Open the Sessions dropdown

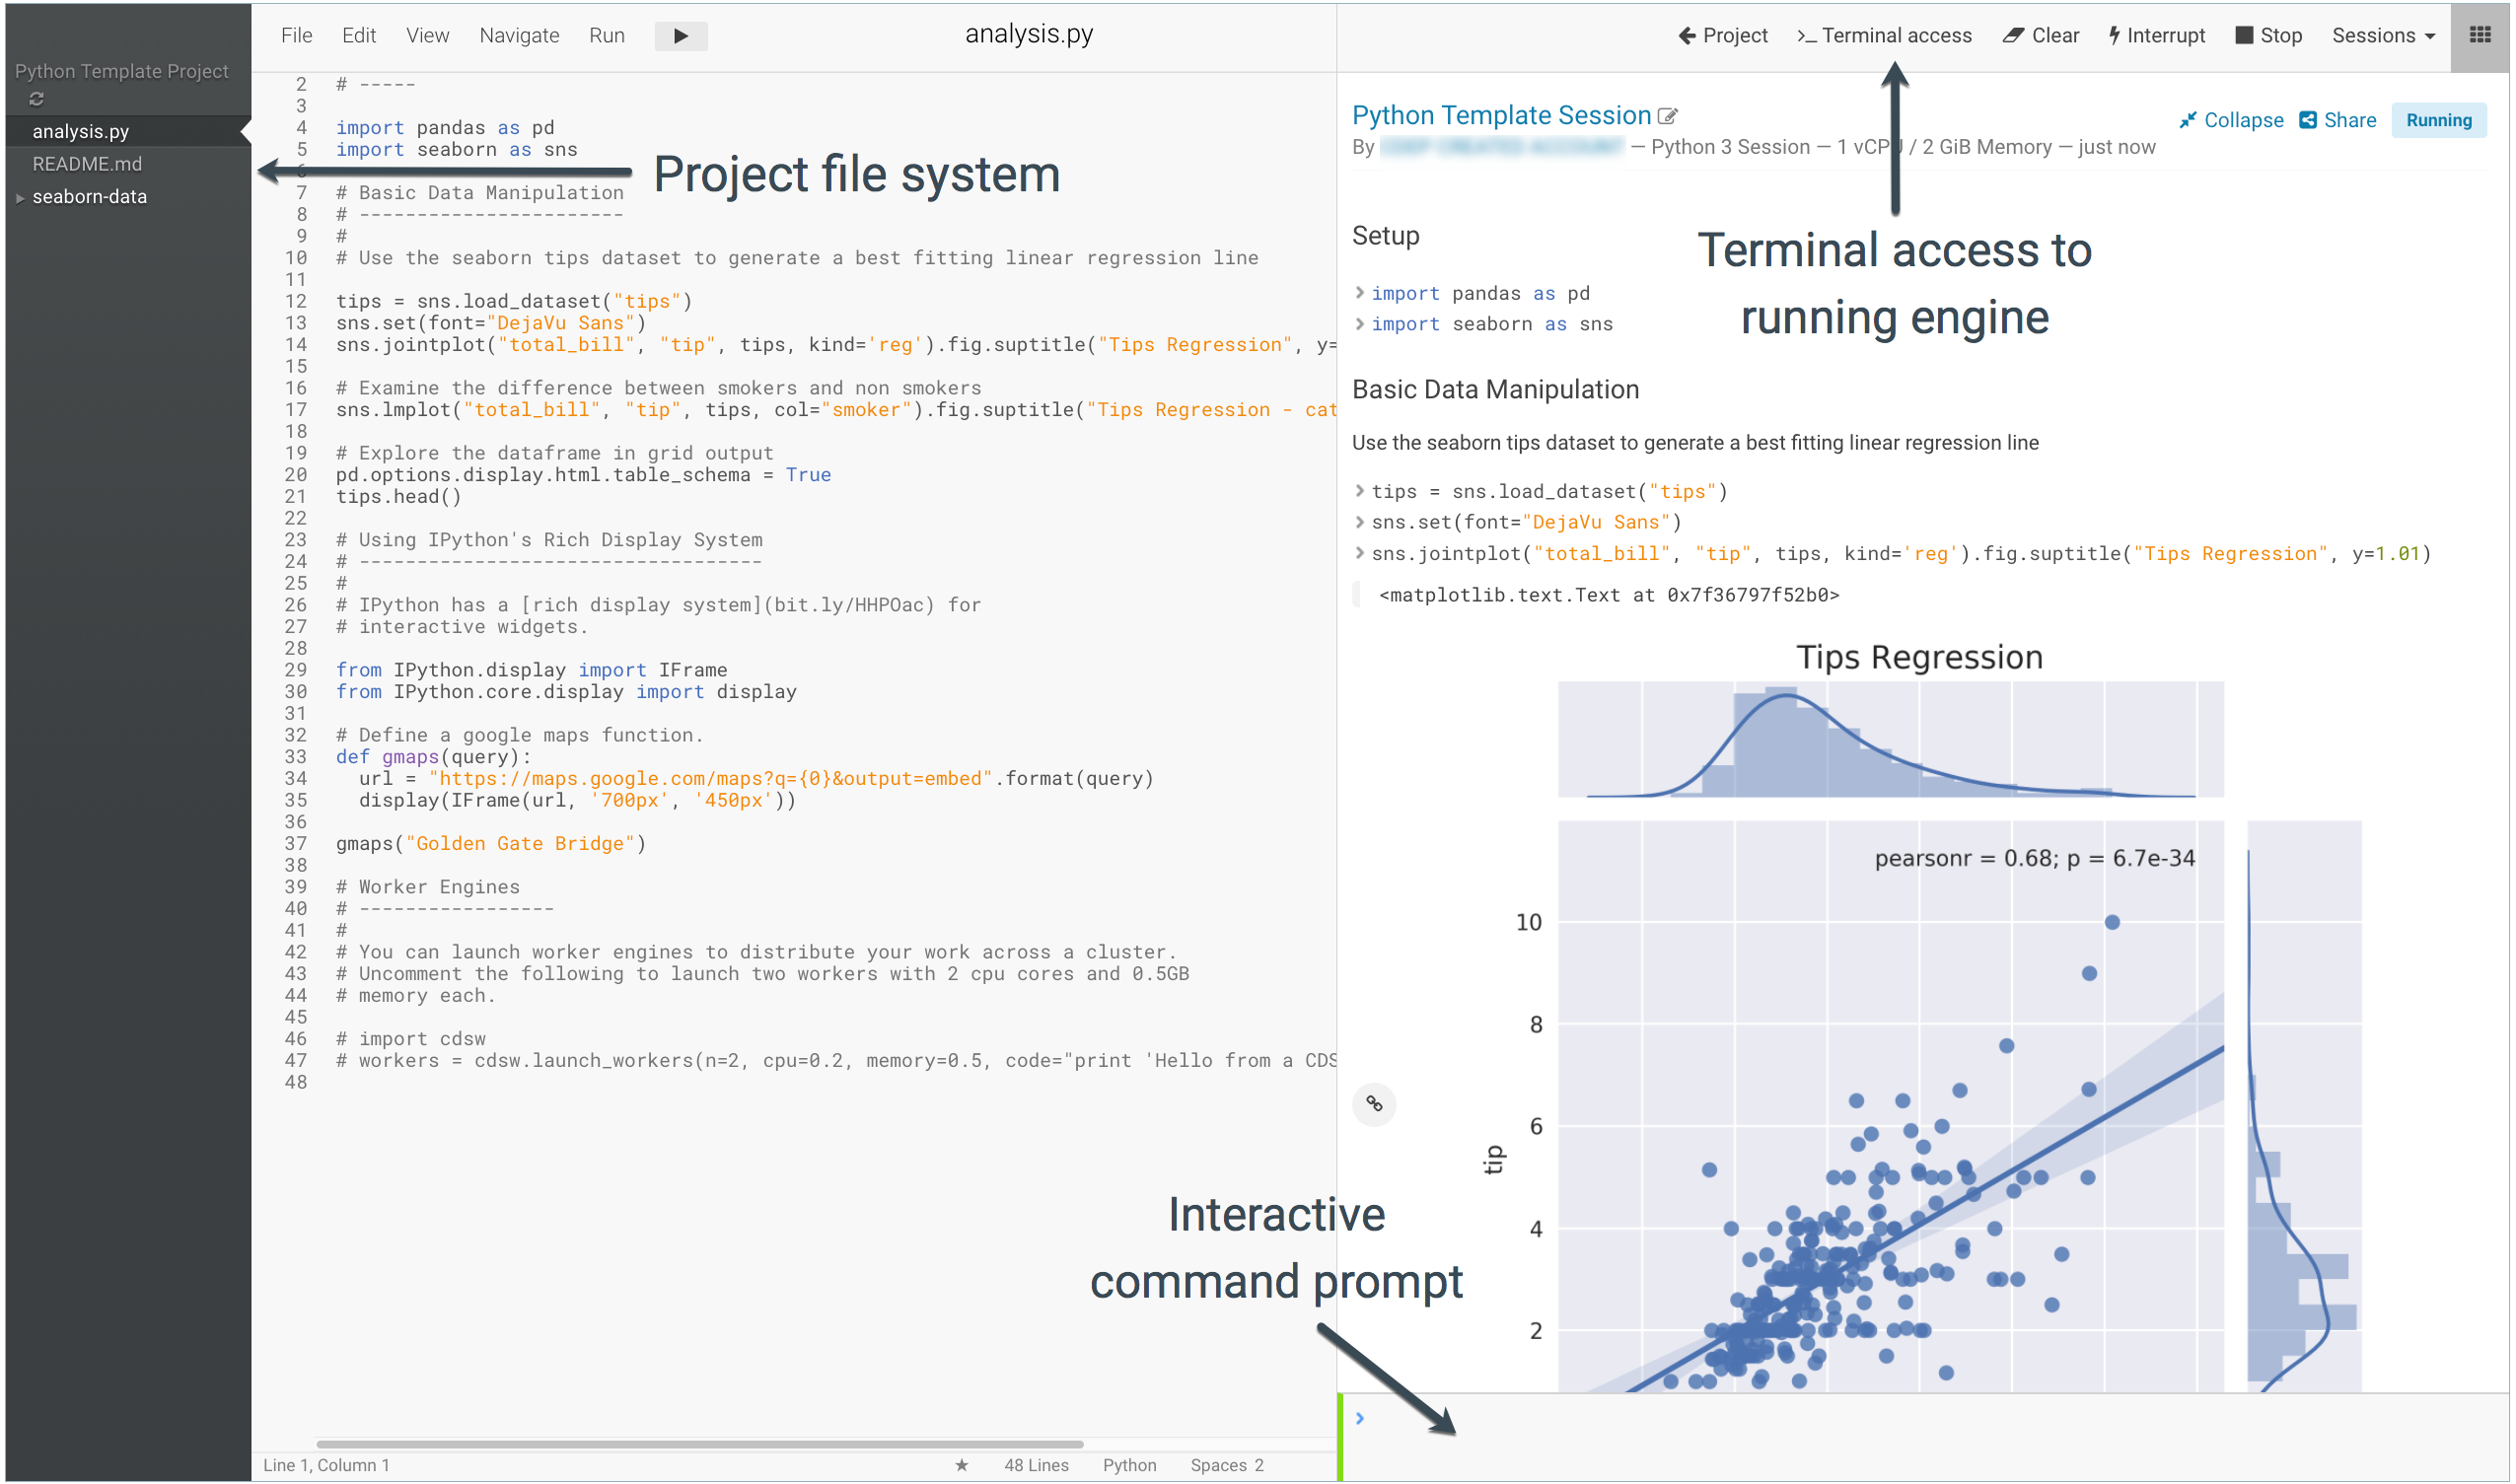click(x=2382, y=36)
